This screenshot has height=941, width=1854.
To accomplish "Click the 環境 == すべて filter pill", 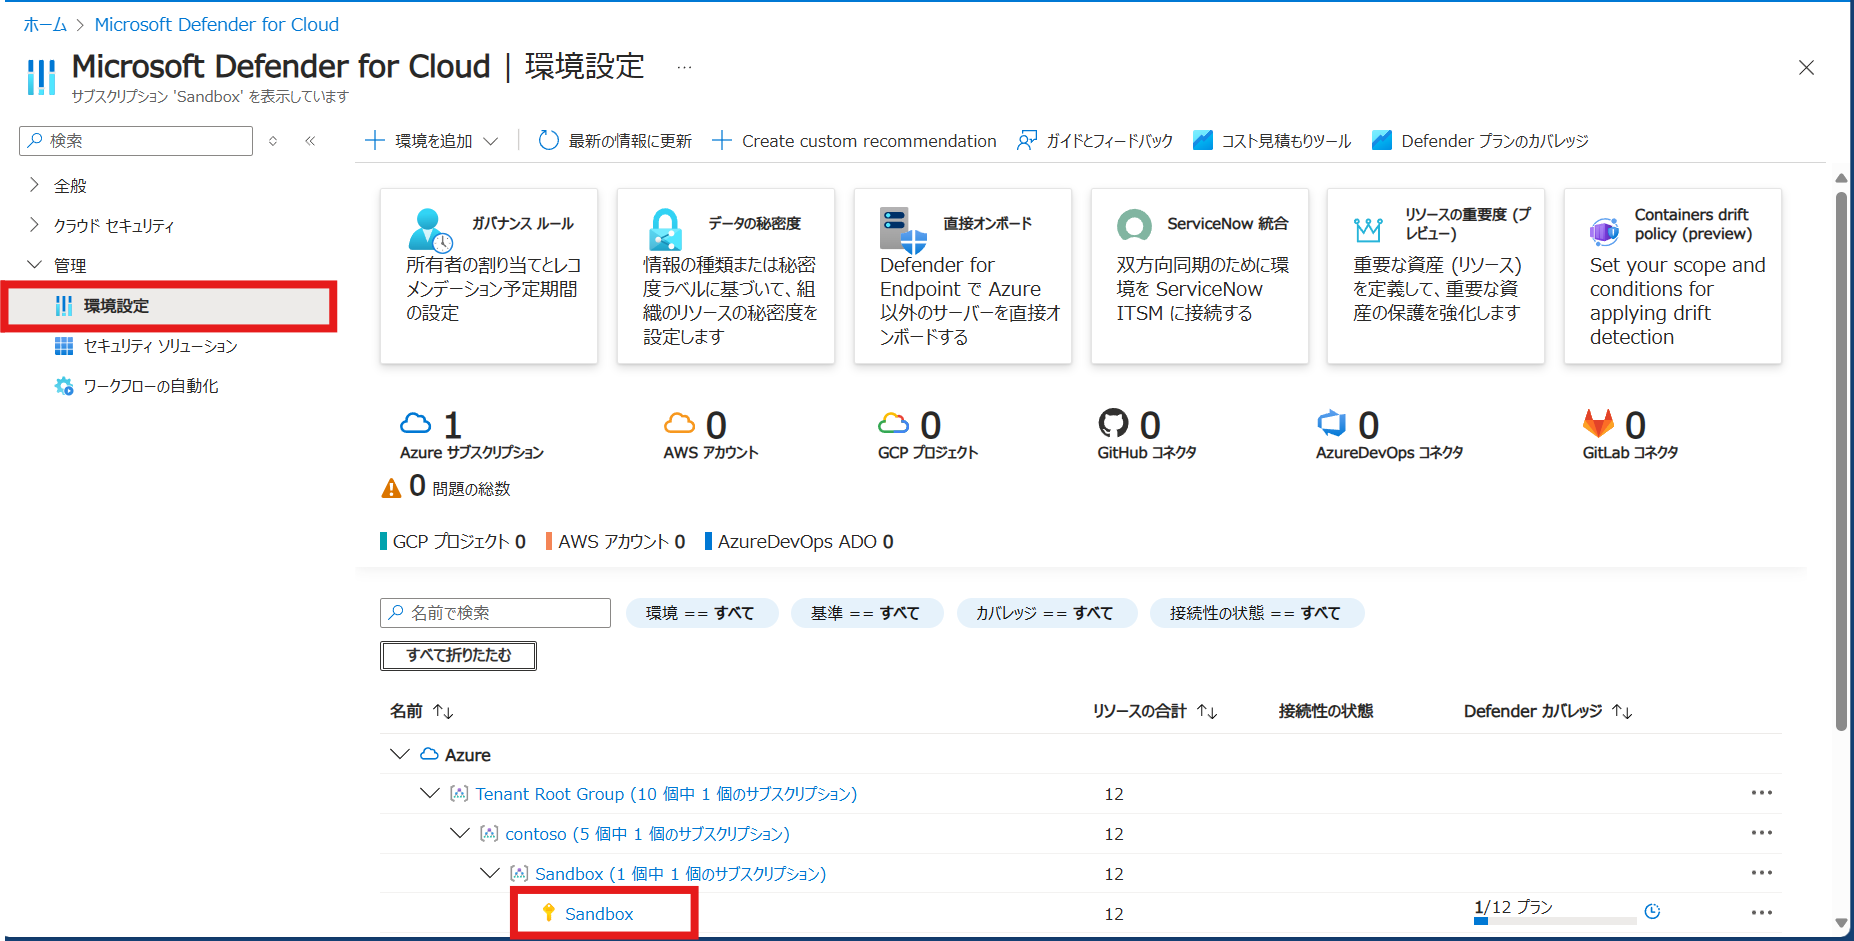I will (700, 613).
